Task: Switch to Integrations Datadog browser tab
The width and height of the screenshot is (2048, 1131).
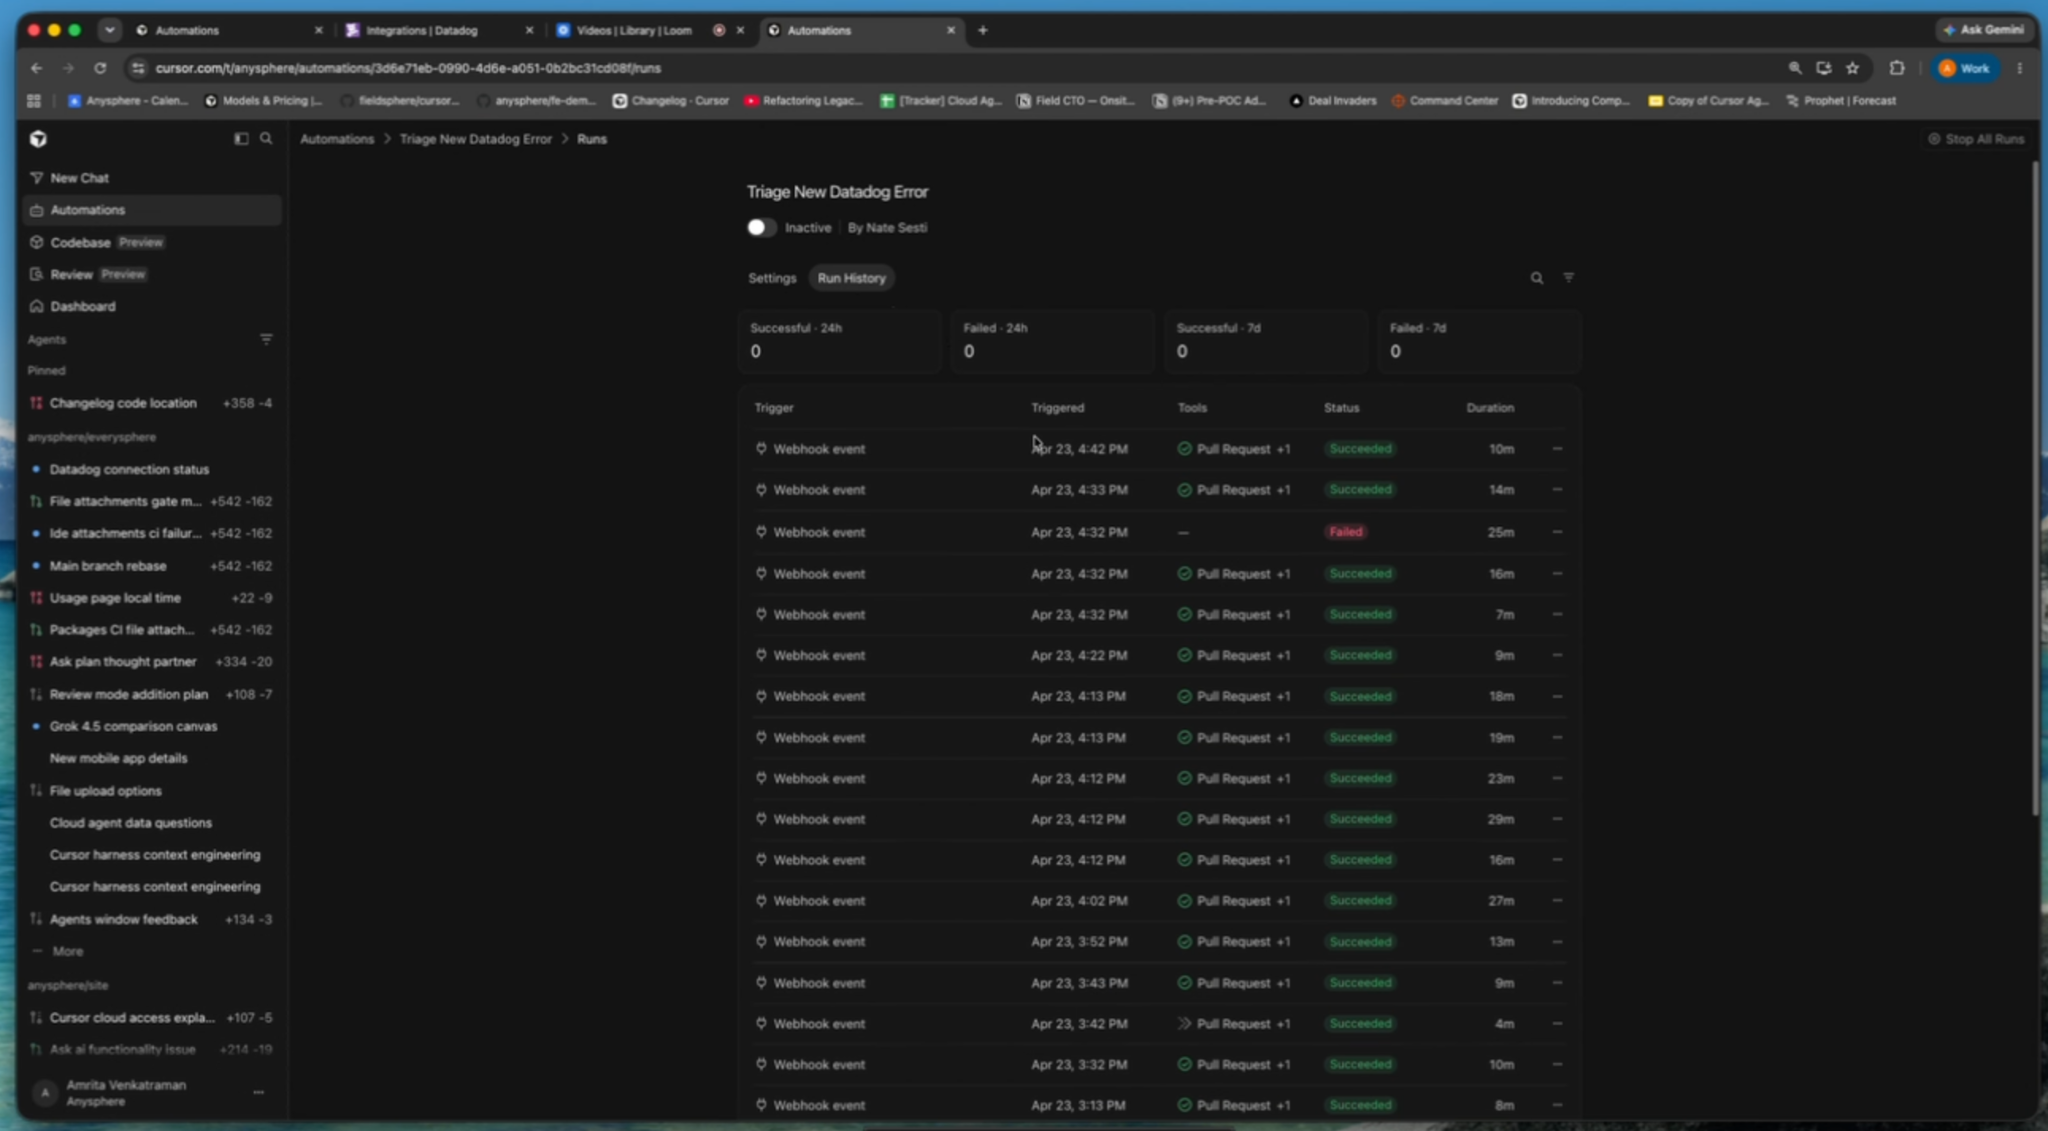Action: pyautogui.click(x=440, y=30)
